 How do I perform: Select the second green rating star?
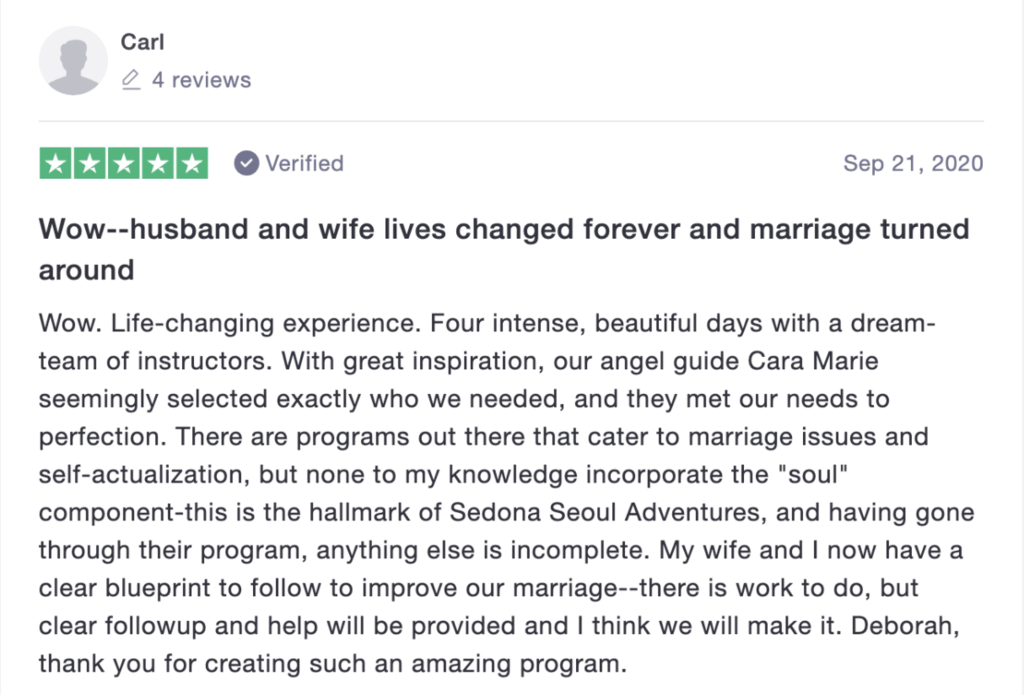90,163
